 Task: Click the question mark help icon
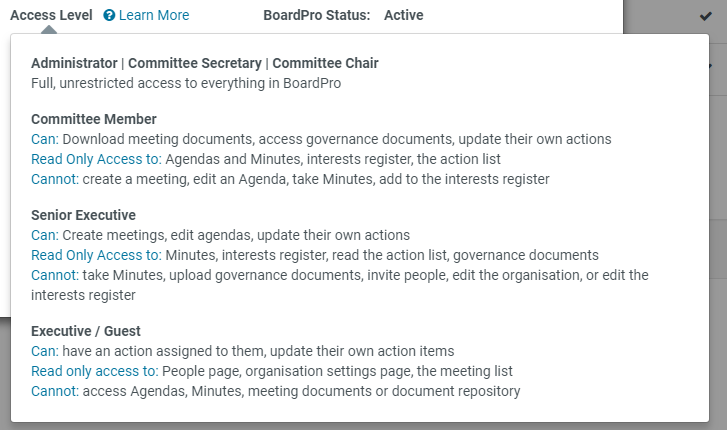109,15
